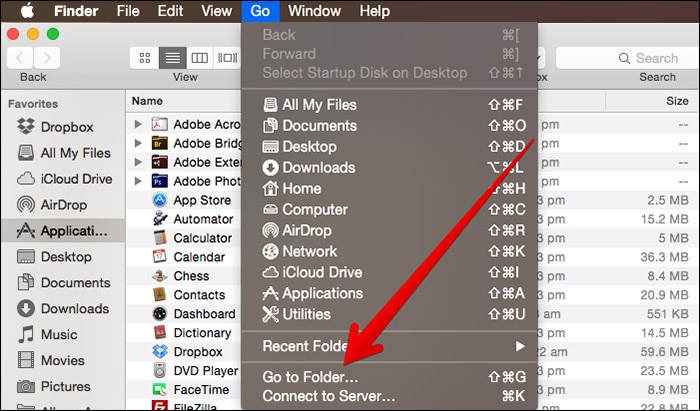Choose Applications from the Go menu
Screen dimensions: 700x411
[389, 294]
